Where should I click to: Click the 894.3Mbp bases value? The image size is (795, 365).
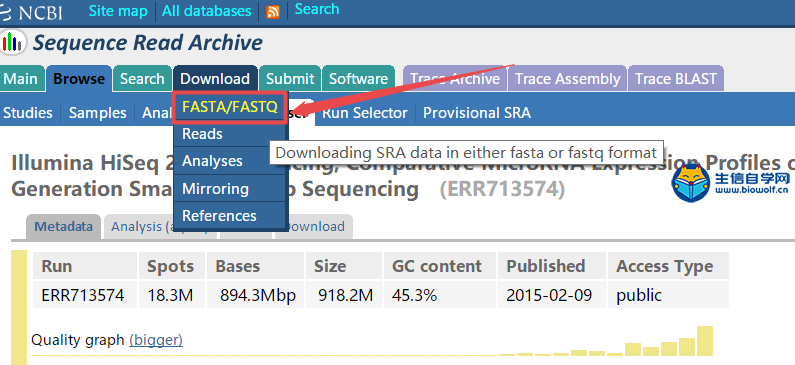click(258, 295)
